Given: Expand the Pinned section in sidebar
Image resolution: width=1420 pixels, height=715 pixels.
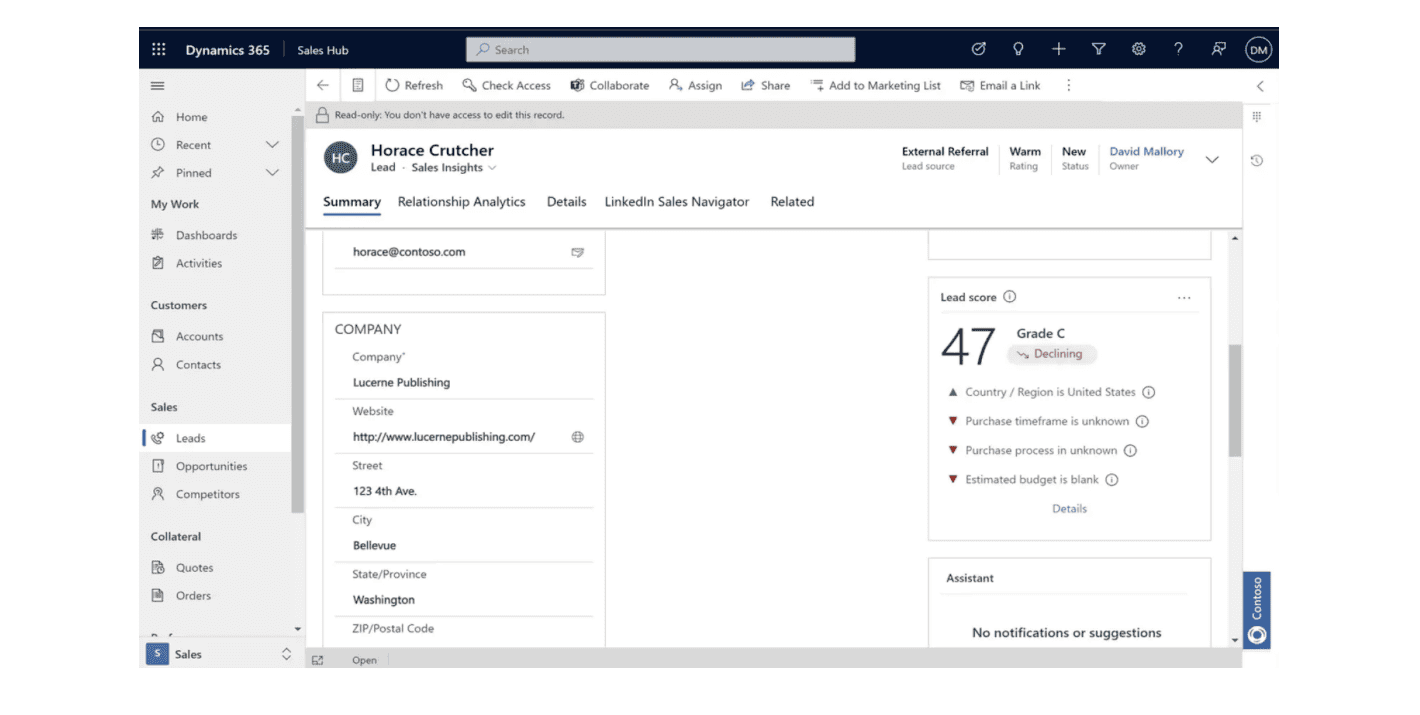Looking at the screenshot, I should [272, 173].
